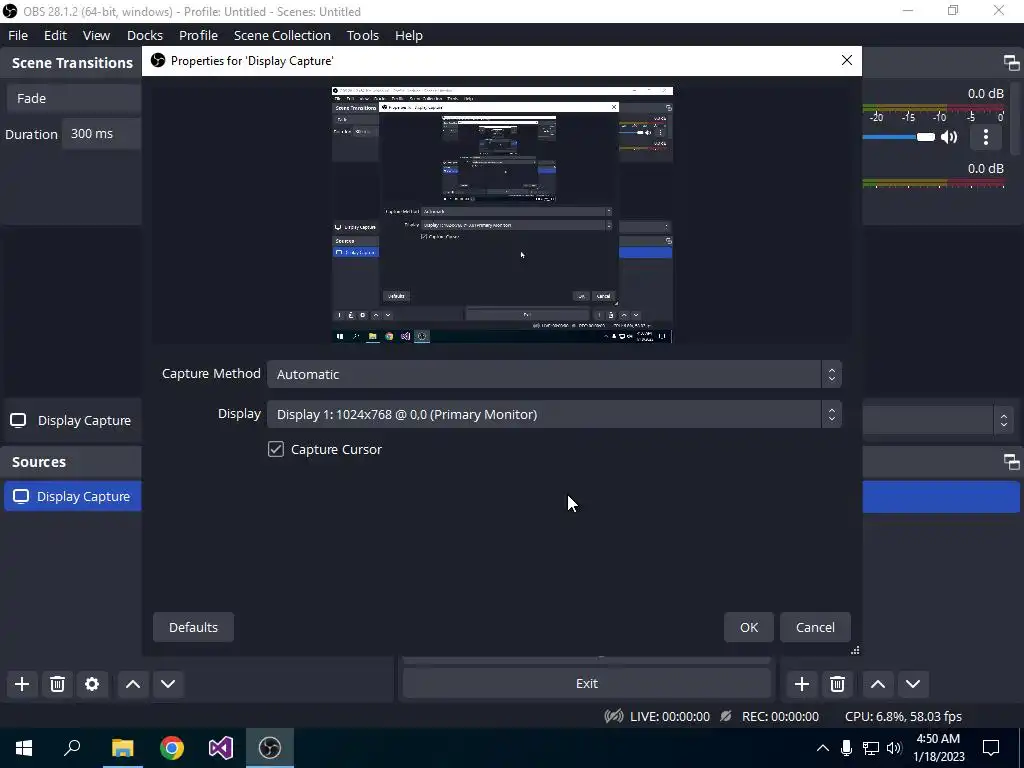Close the Properties for Display Capture dialog
Screen dimensions: 1024x768
click(846, 60)
